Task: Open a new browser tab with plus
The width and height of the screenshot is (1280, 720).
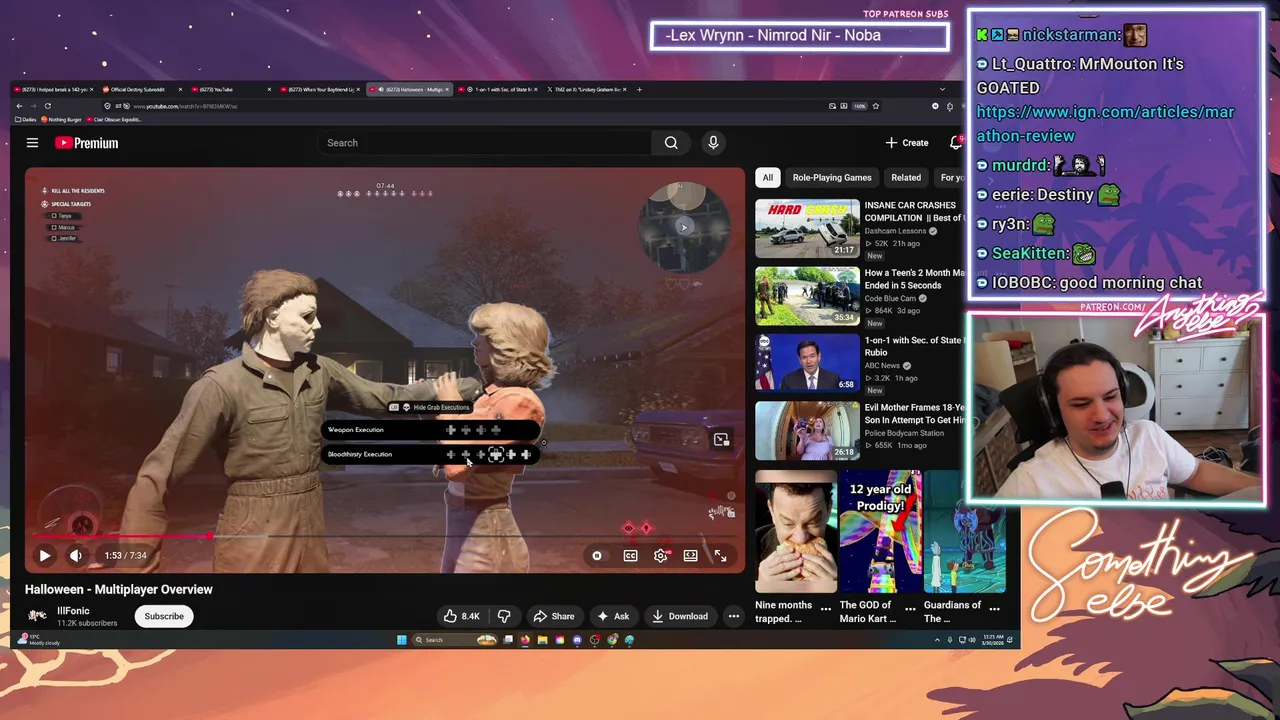Action: point(640,89)
